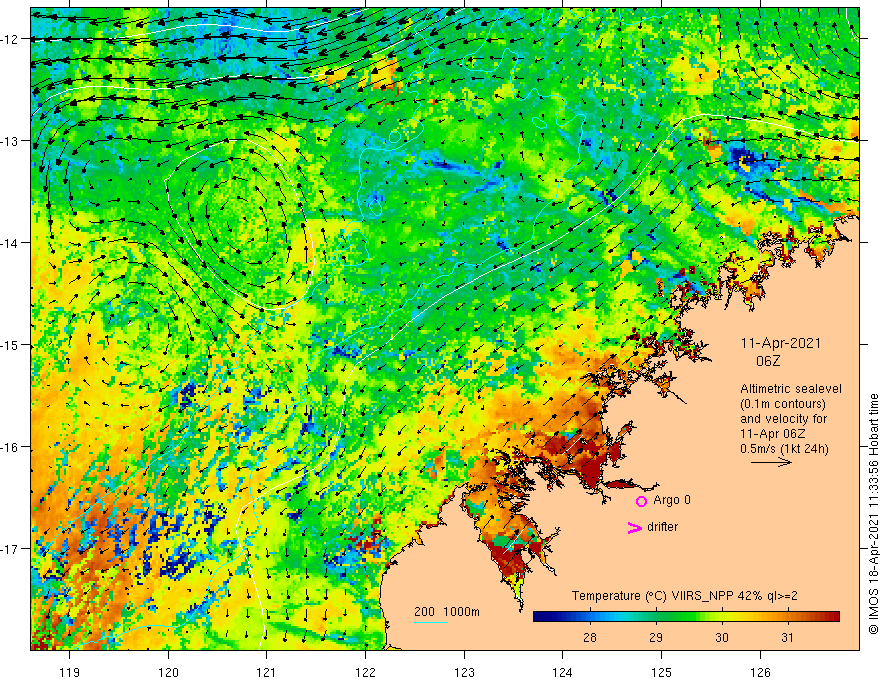880x680 pixels.
Task: Click the 0.5m/s velocity scale arrow
Action: tap(771, 462)
